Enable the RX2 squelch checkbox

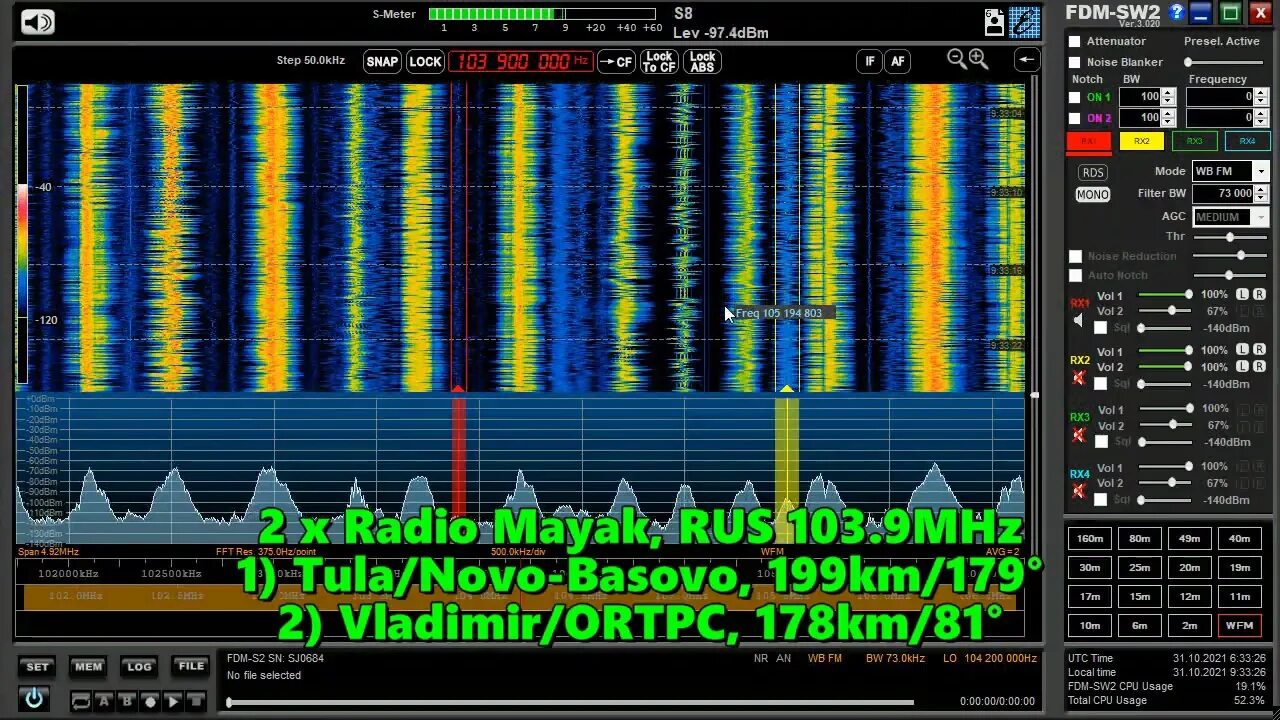click(1101, 383)
